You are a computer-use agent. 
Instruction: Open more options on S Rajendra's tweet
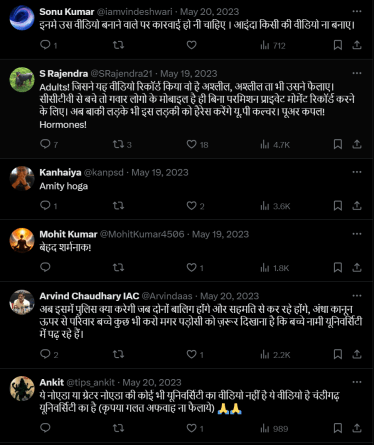pos(357,73)
